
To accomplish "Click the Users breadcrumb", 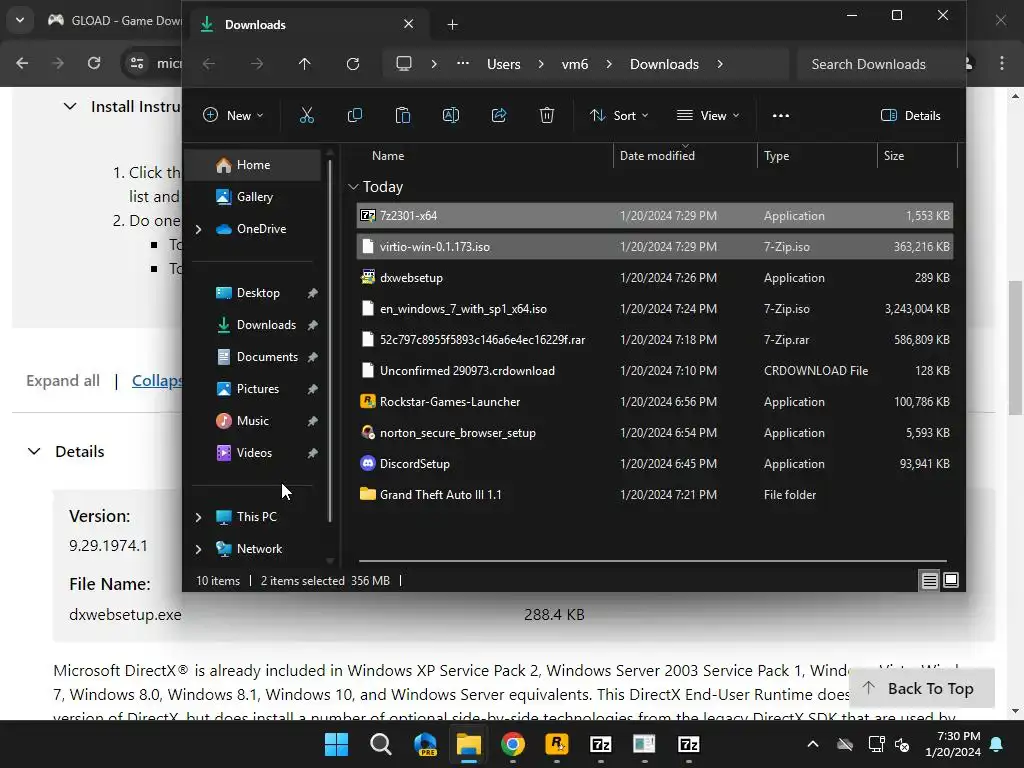I will click(504, 64).
